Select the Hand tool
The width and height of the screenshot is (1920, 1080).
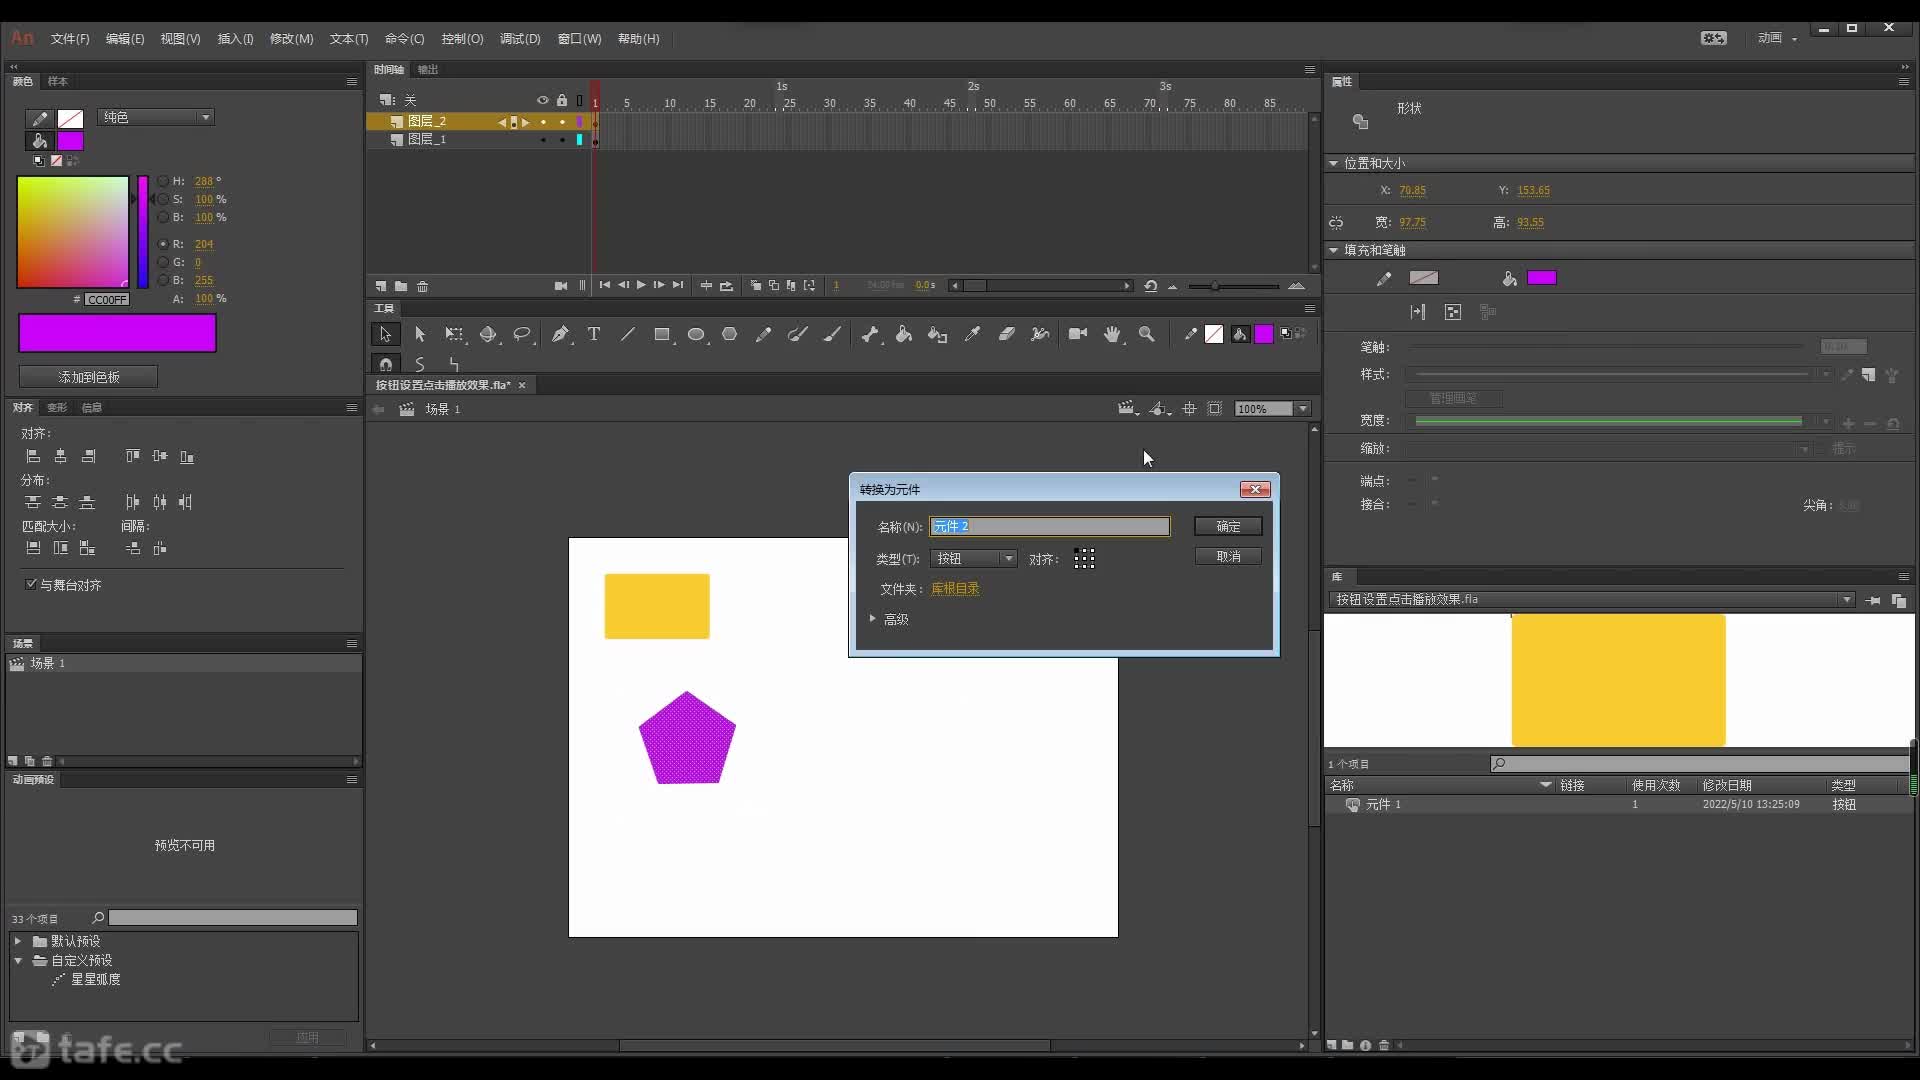(1112, 334)
